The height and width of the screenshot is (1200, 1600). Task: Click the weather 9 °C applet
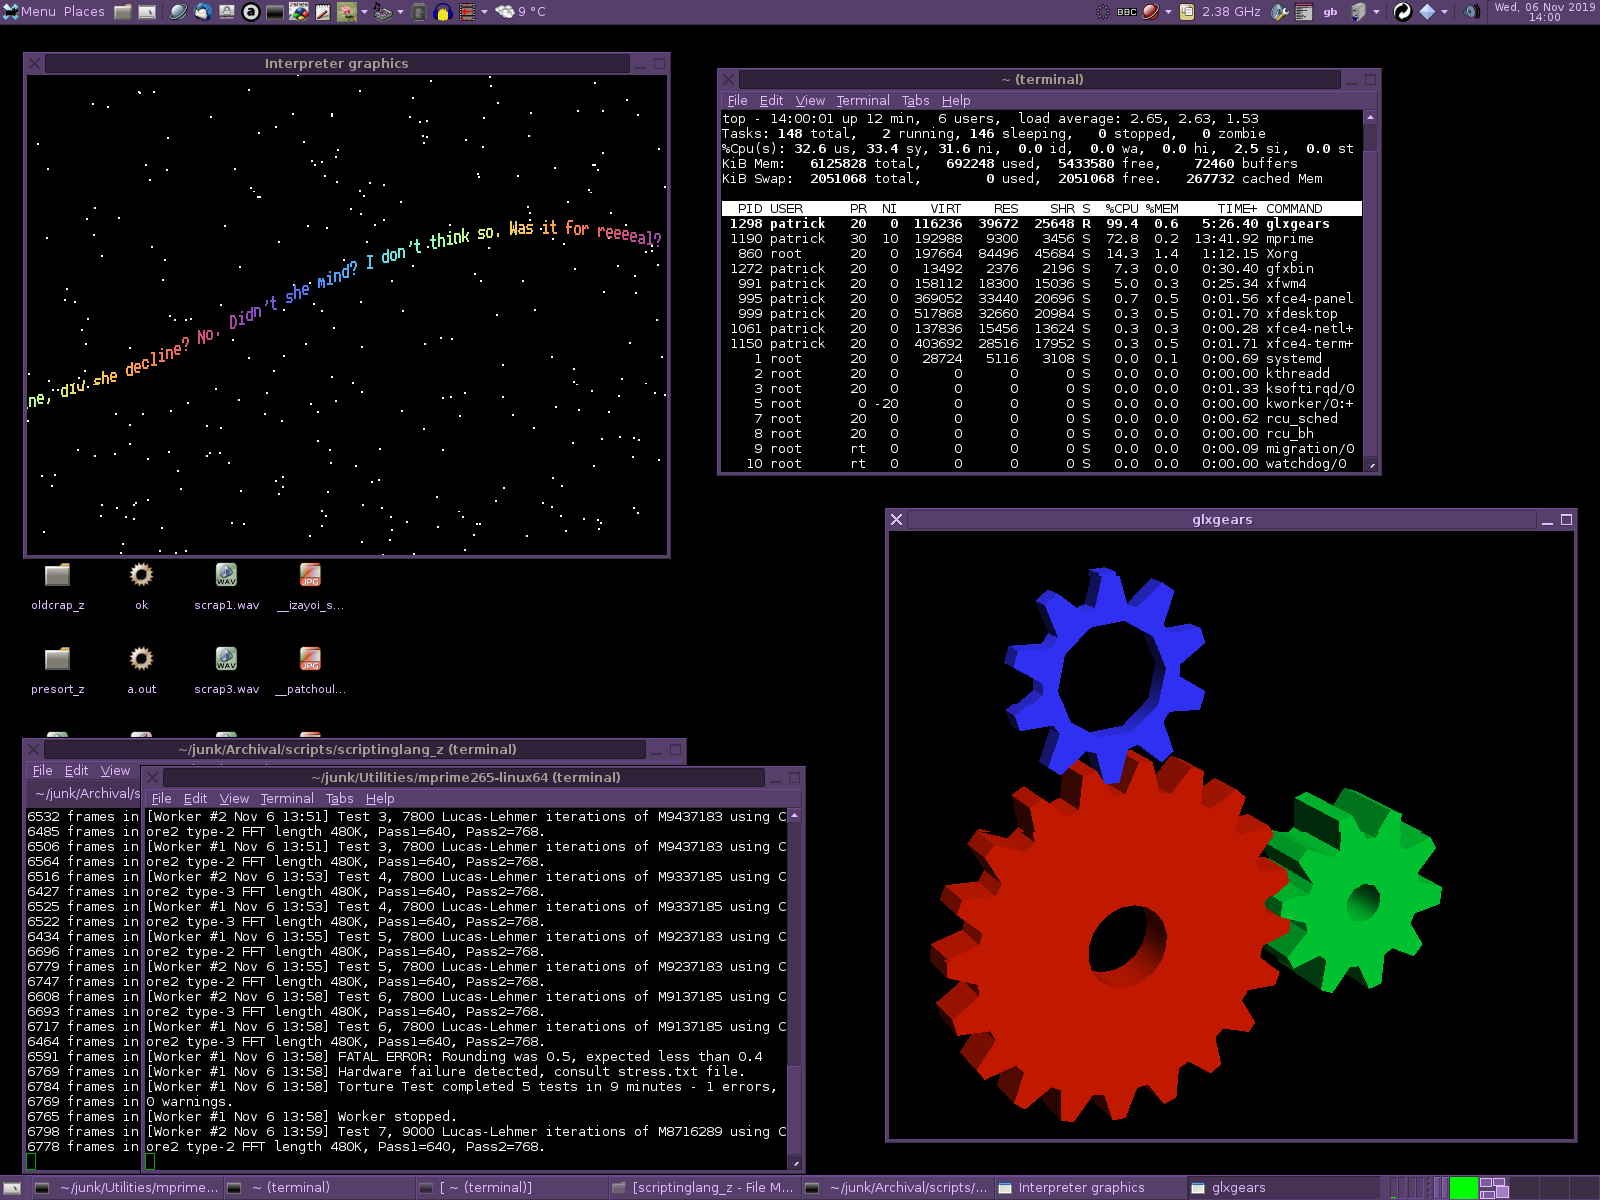520,12
